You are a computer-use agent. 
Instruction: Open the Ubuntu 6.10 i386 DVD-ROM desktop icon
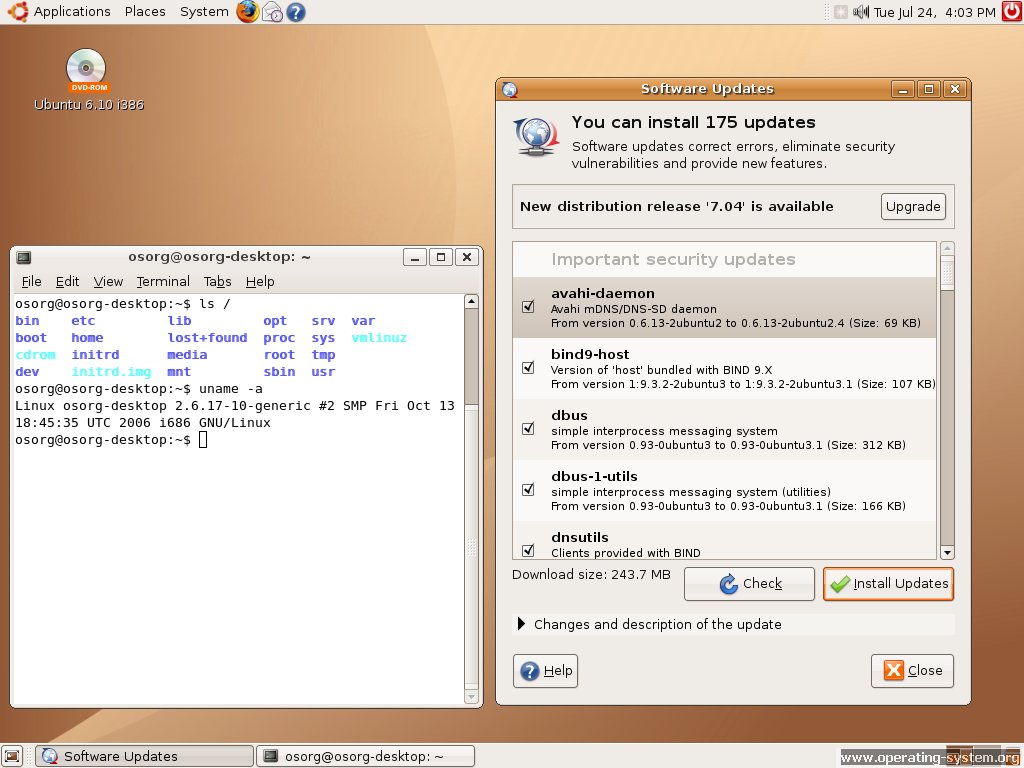tap(88, 80)
